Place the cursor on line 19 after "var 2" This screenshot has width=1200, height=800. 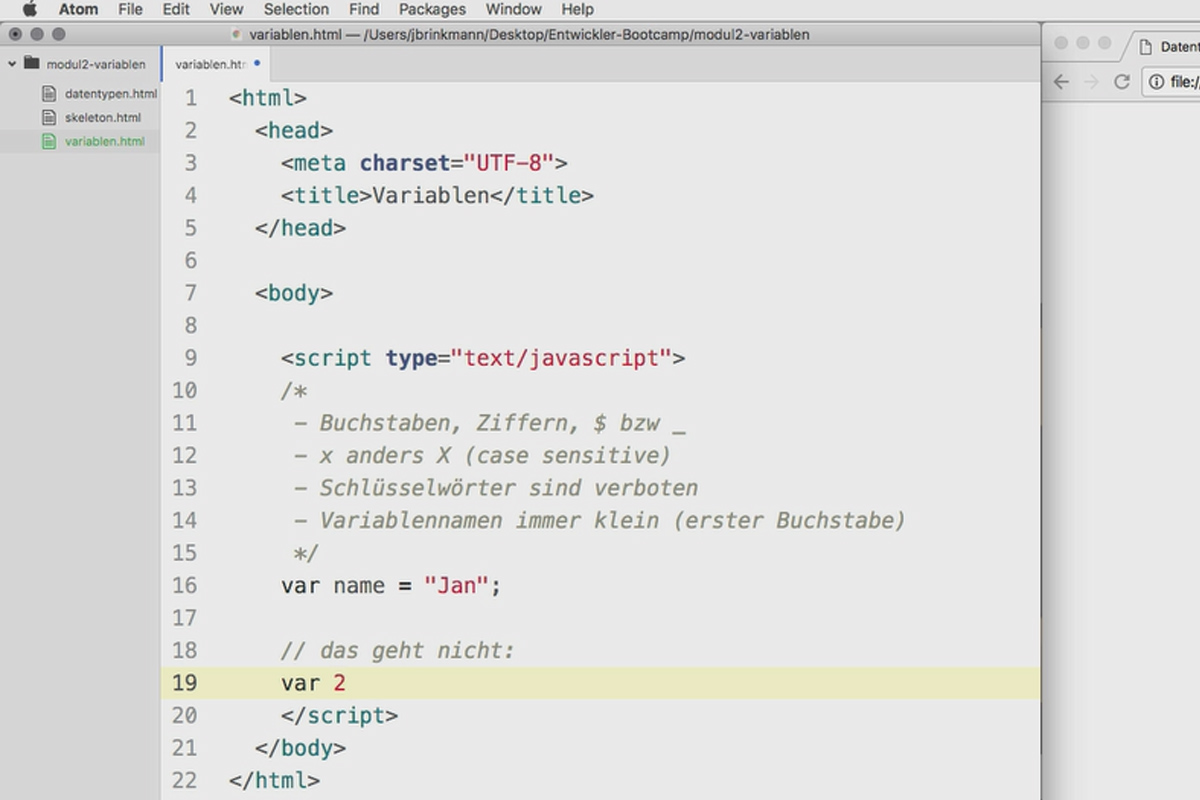point(346,683)
